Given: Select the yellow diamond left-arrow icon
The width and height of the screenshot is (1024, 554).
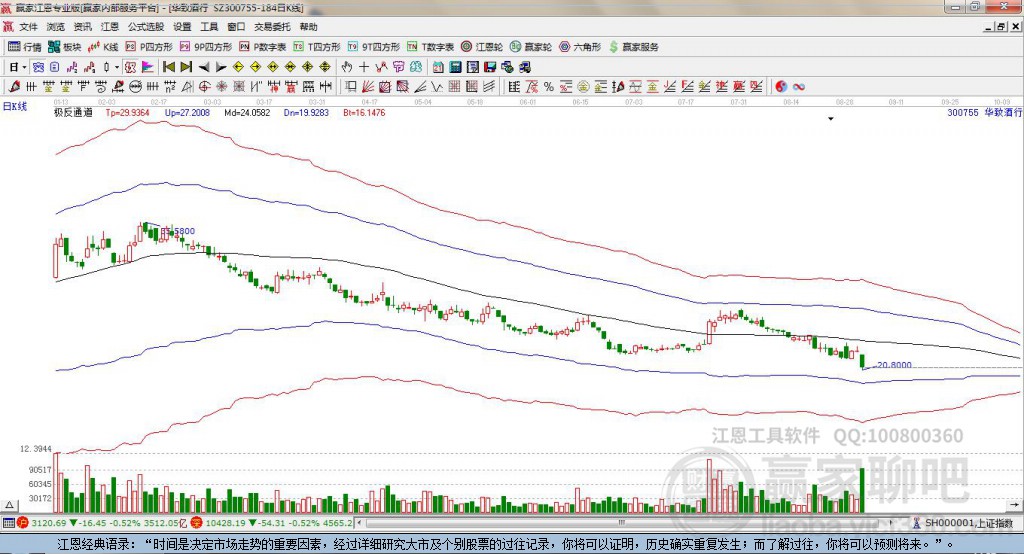Looking at the screenshot, I should click(238, 67).
